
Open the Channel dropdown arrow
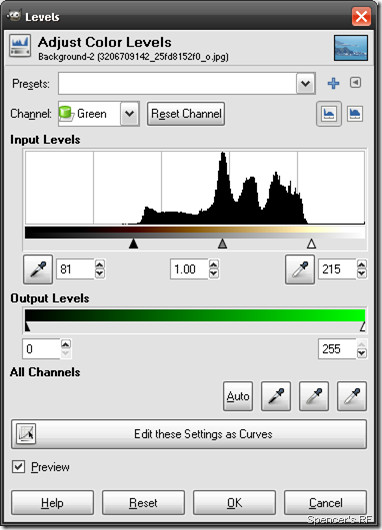130,114
